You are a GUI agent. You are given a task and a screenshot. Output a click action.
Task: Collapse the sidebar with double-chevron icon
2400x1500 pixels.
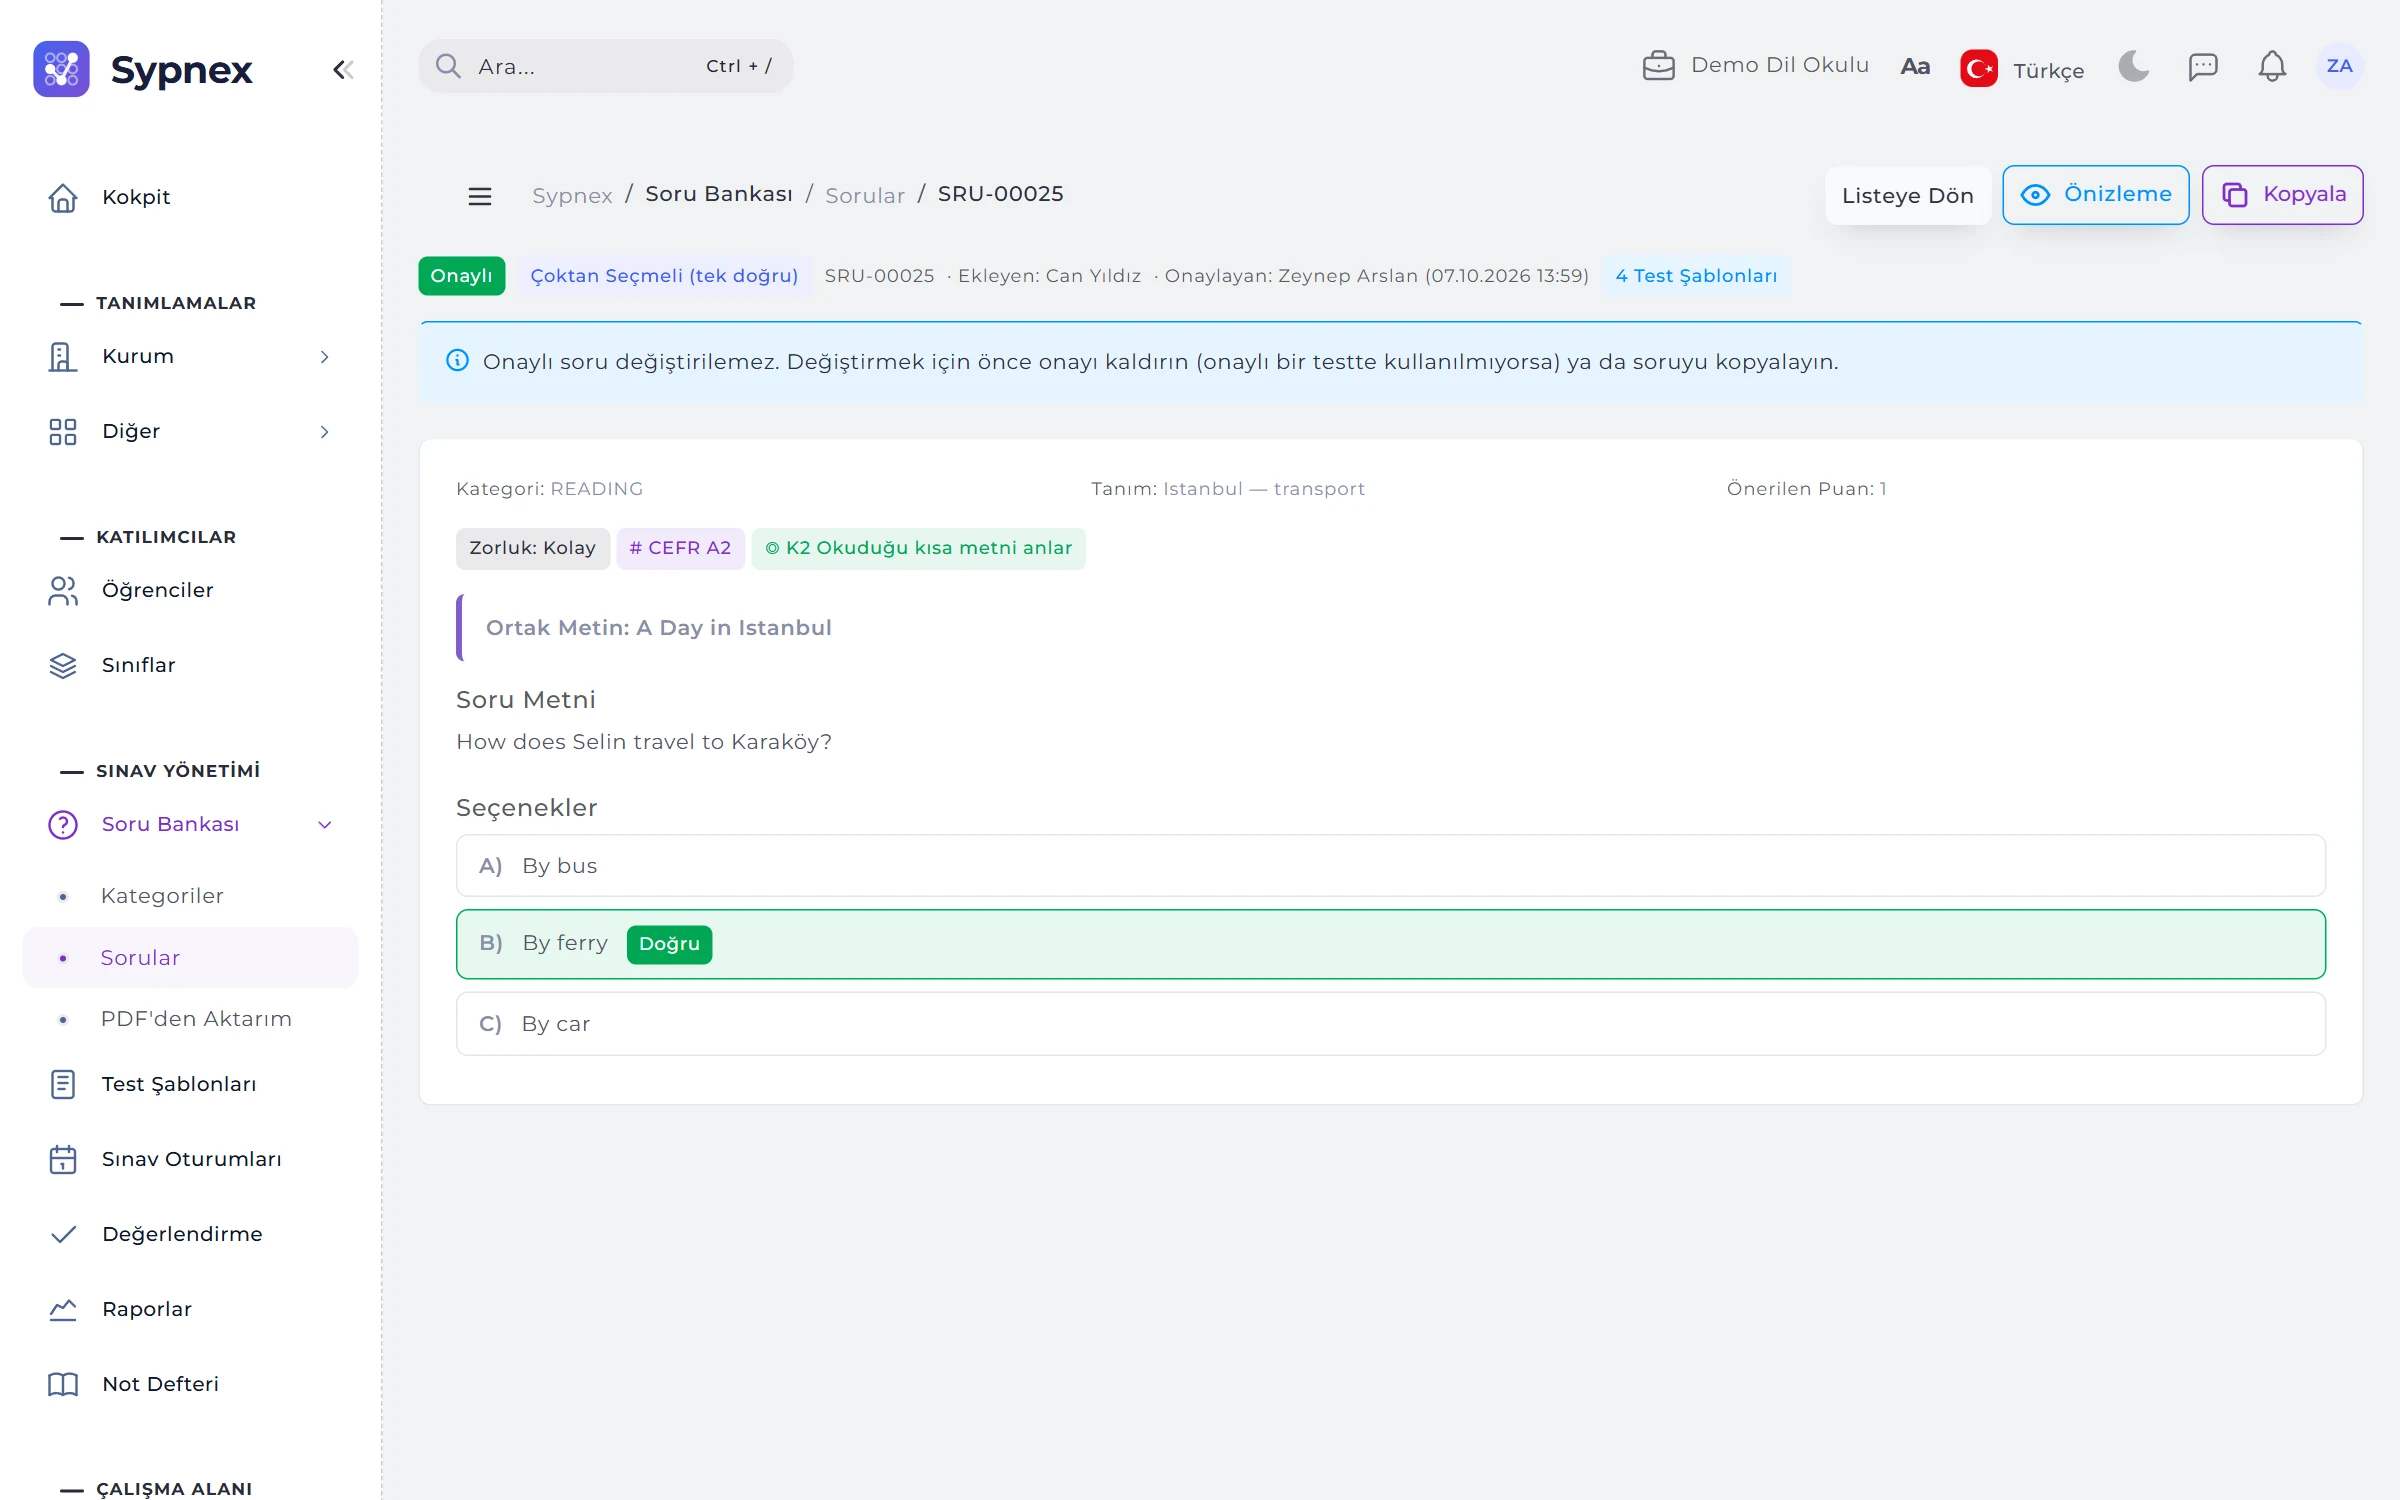[343, 70]
